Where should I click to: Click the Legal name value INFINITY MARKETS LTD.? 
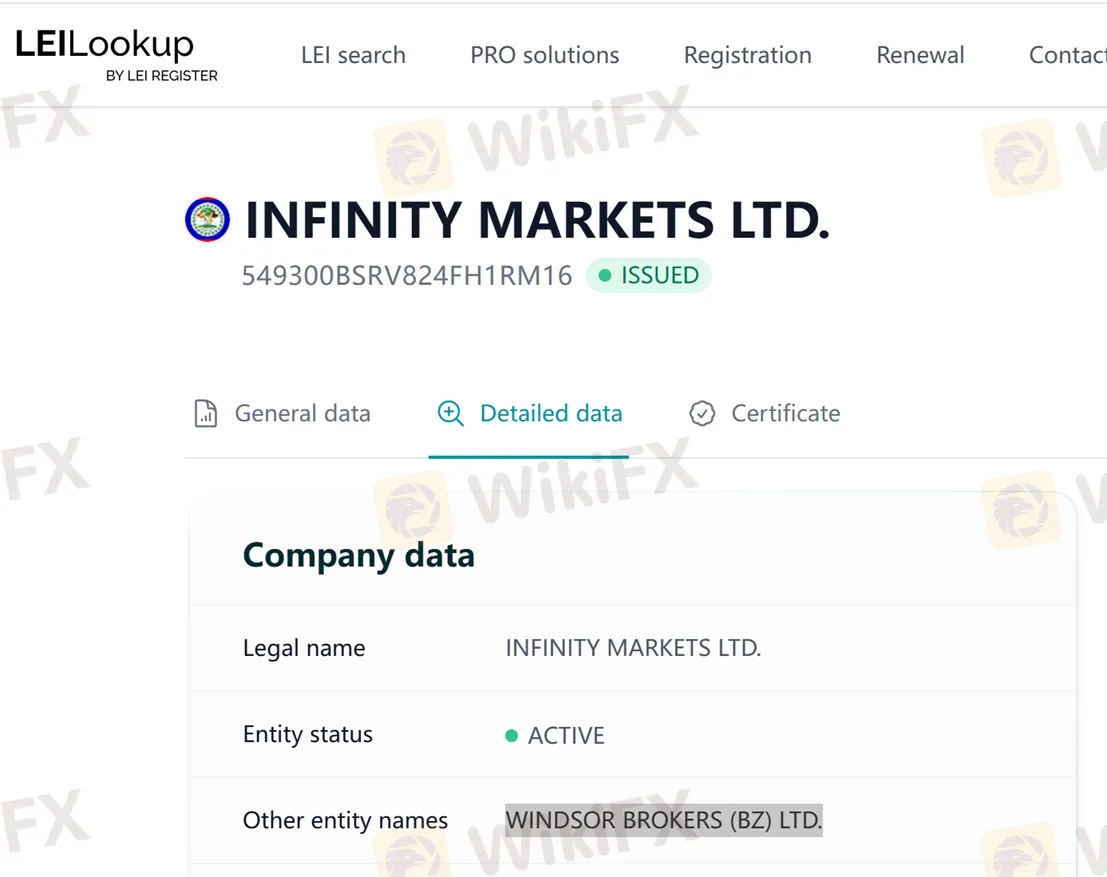[x=633, y=648]
